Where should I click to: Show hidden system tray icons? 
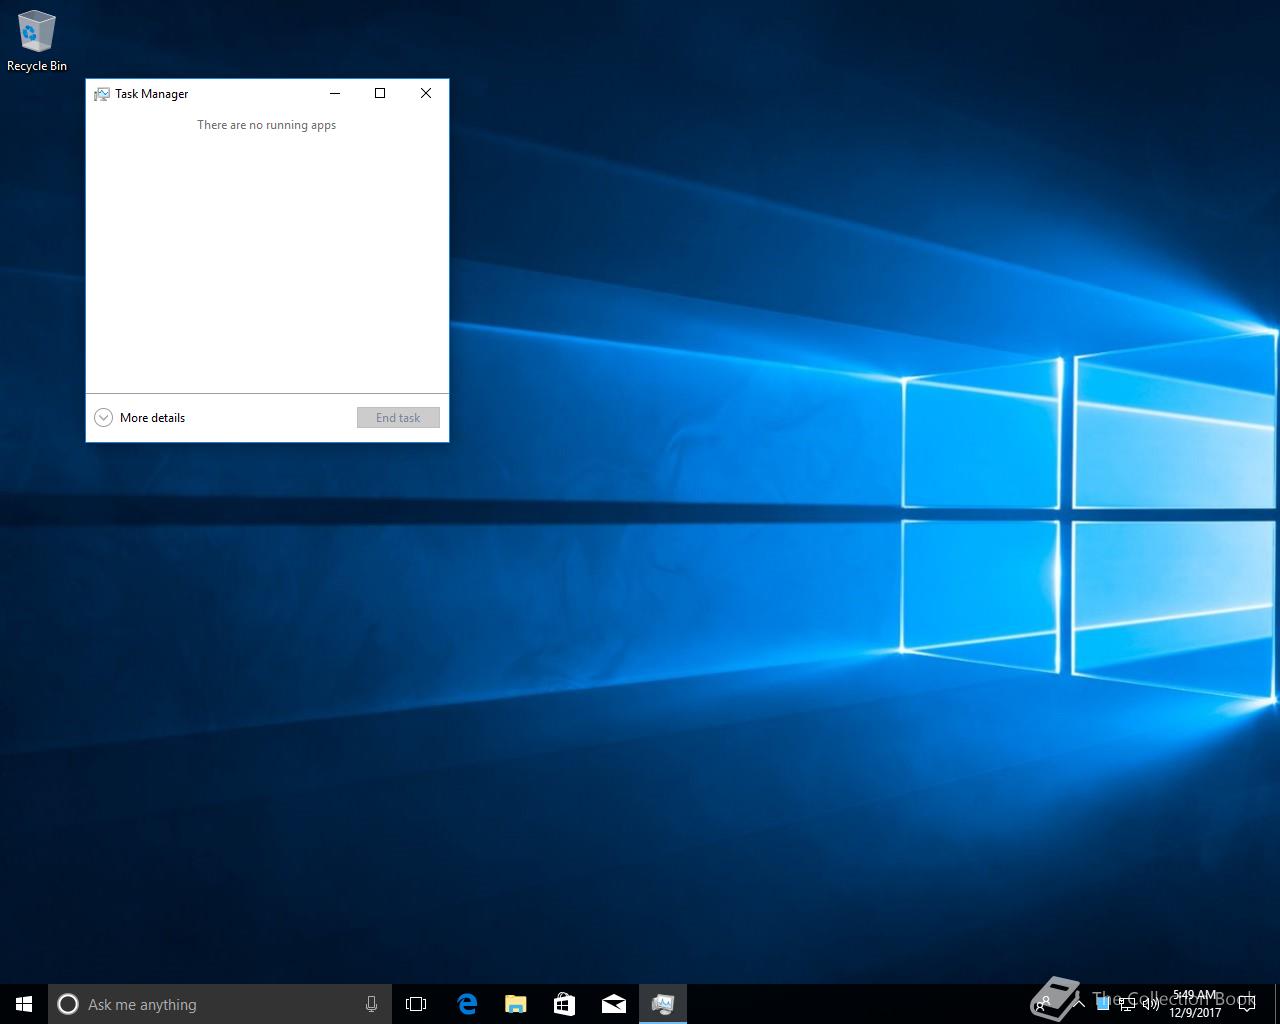click(1080, 1004)
